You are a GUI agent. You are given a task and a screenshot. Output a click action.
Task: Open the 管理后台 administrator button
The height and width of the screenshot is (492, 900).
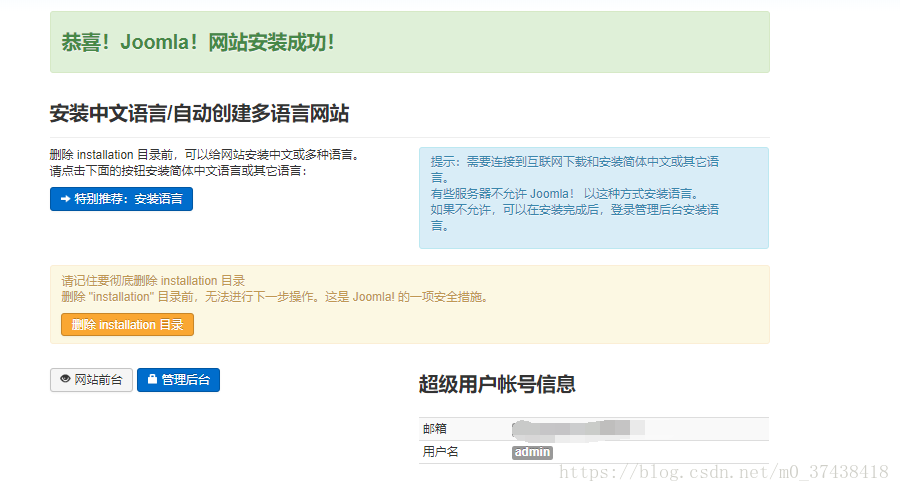point(179,379)
